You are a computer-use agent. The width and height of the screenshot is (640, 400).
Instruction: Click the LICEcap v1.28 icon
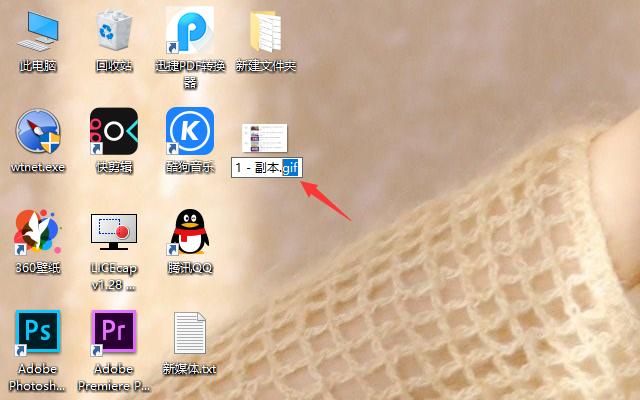(x=114, y=232)
